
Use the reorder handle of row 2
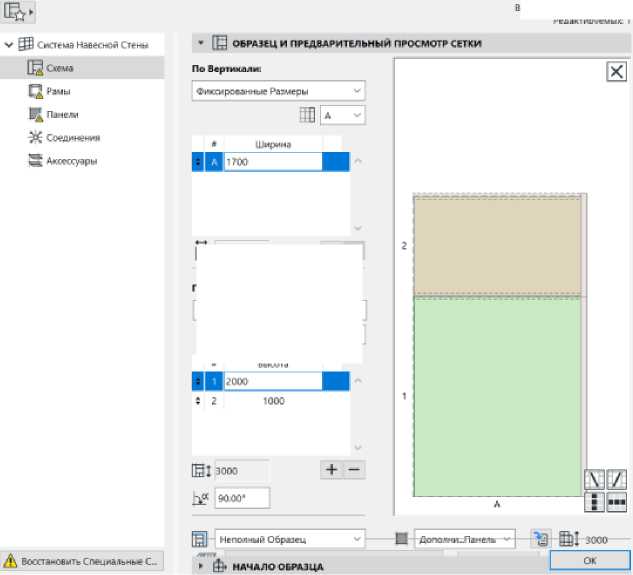(x=197, y=401)
